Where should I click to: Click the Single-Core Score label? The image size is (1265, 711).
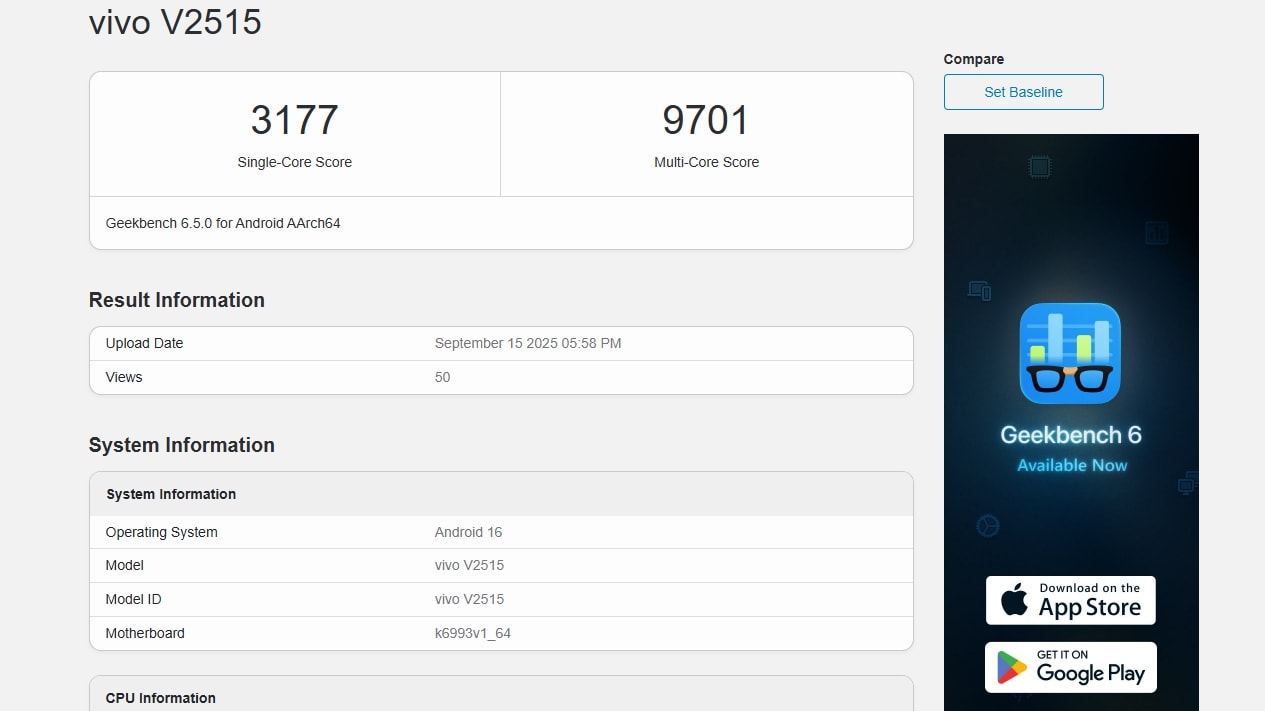point(295,162)
